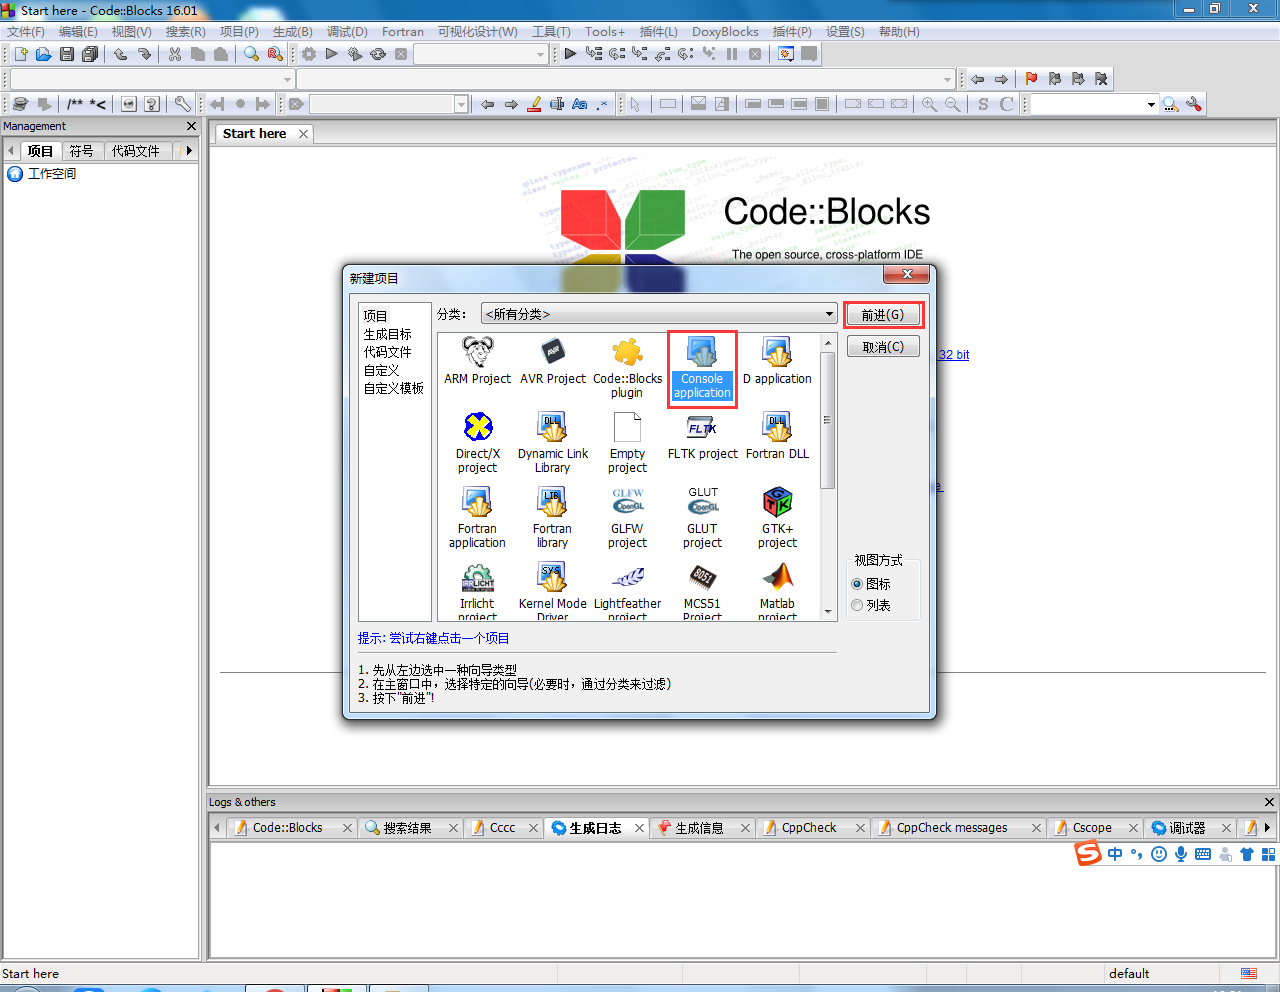Close the Start here tab
The height and width of the screenshot is (992, 1280).
click(x=303, y=134)
